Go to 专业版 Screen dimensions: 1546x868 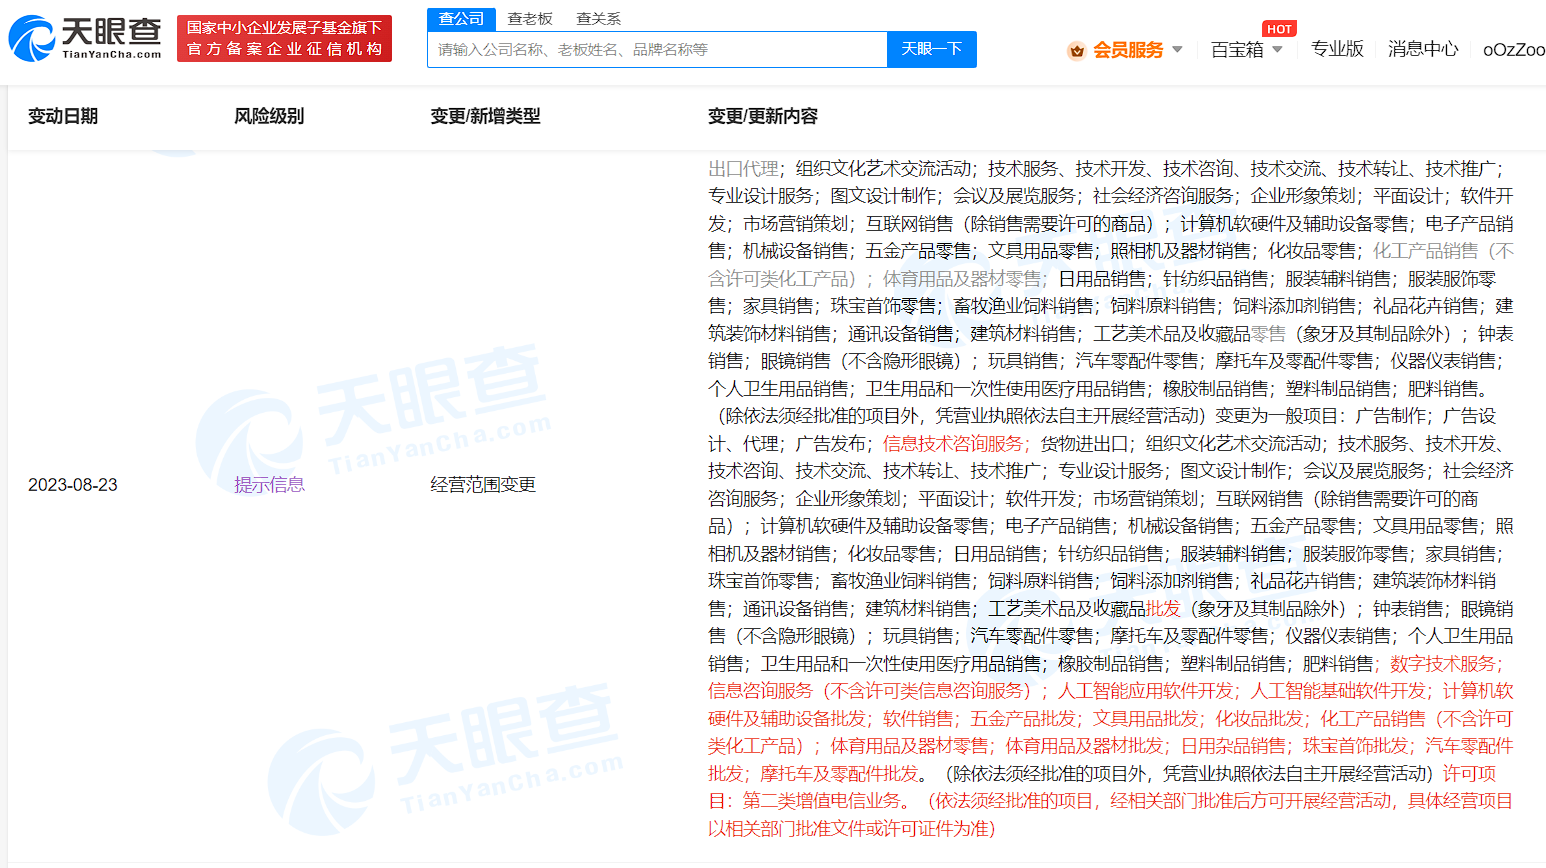(1337, 49)
